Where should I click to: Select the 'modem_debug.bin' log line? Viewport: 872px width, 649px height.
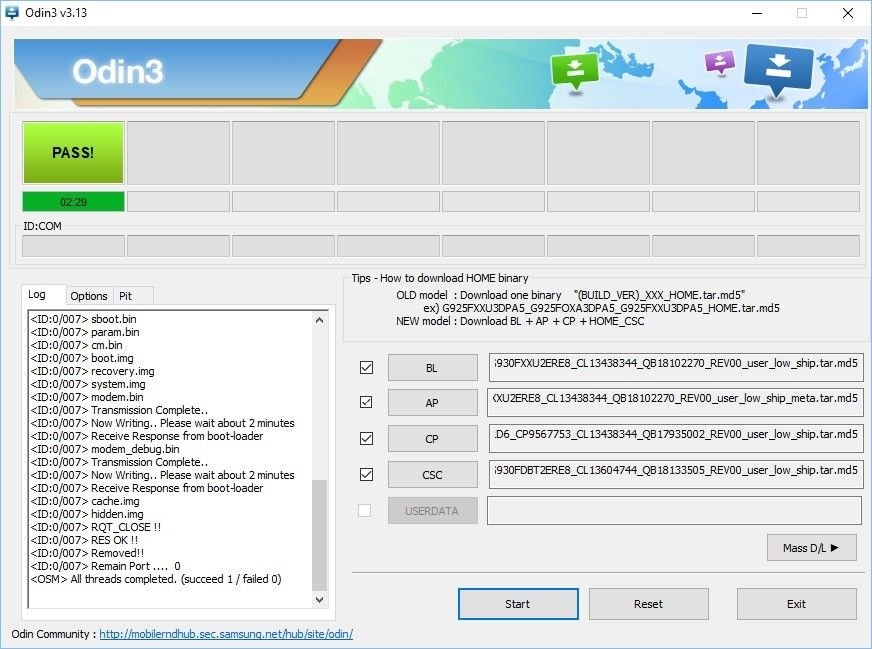[105, 449]
